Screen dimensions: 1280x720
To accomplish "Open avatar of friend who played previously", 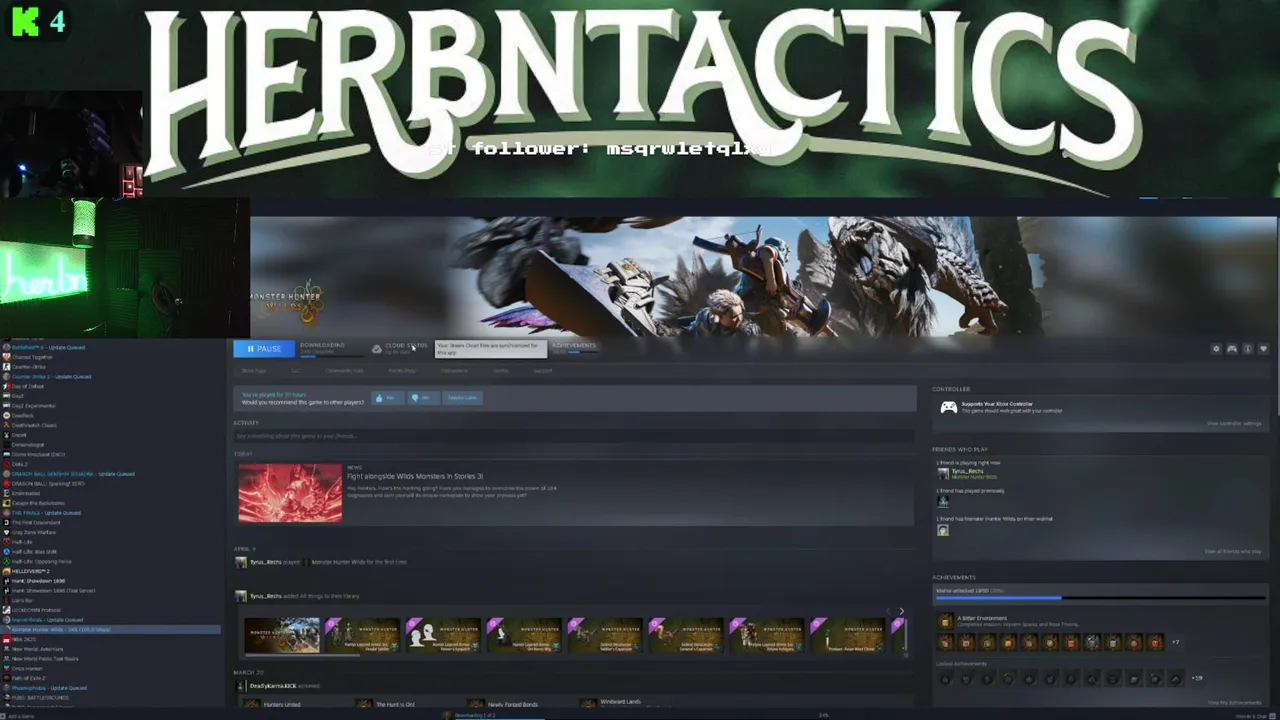I will 943,501.
